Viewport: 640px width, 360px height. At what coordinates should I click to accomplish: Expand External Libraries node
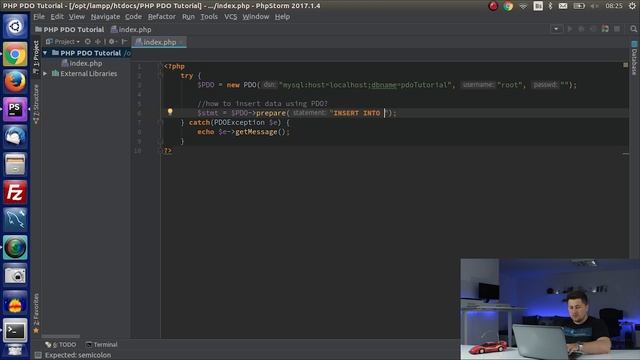tap(45, 74)
